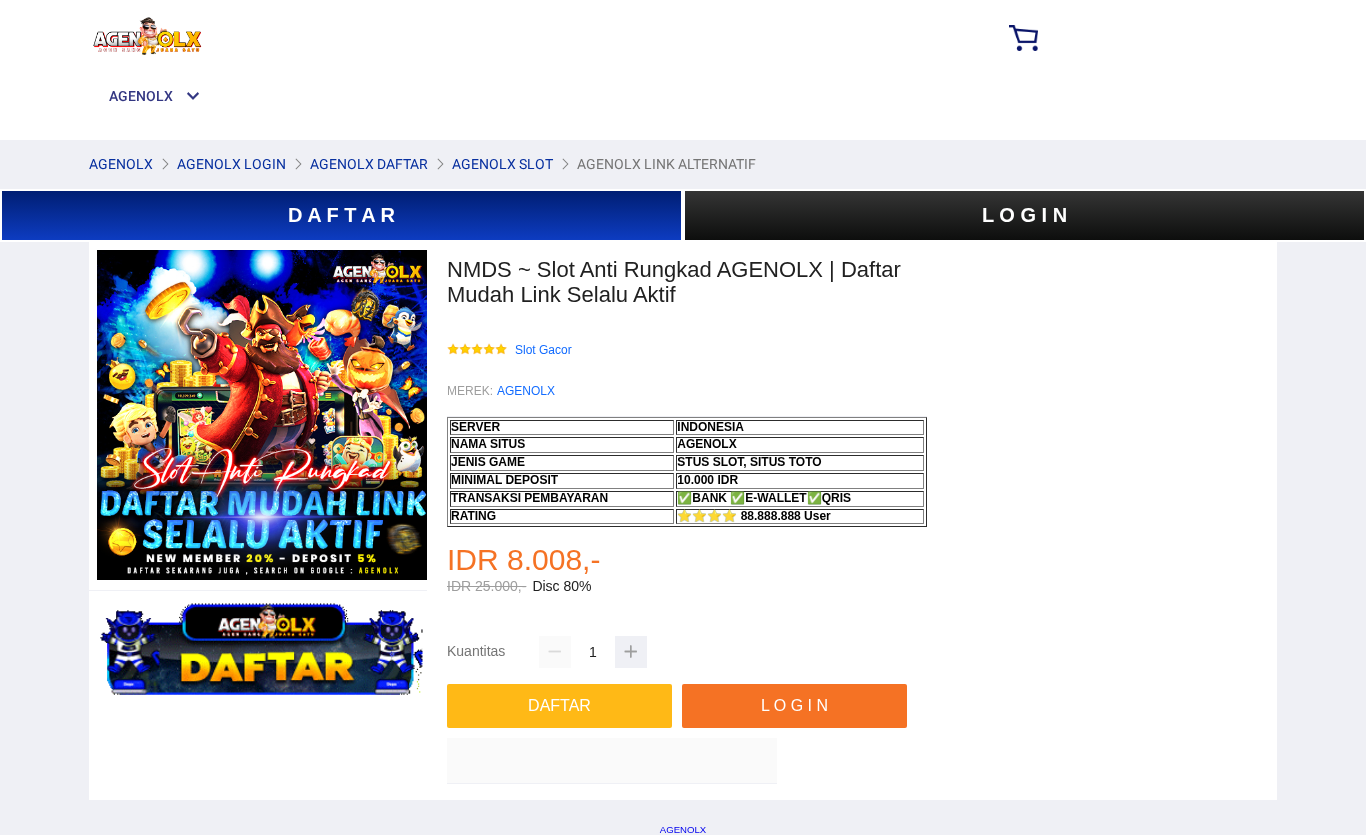This screenshot has height=835, width=1366.
Task: Decrease quantity with minus button
Action: point(555,652)
